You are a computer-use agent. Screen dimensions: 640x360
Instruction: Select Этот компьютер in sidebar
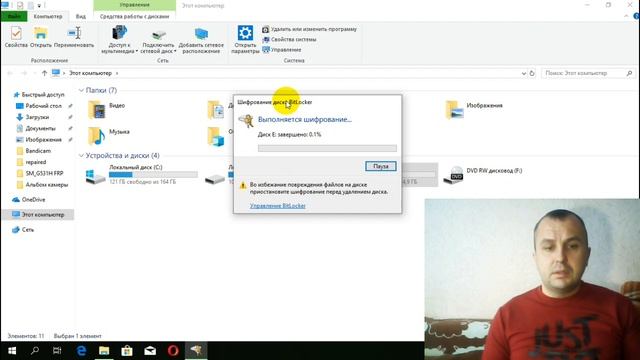pos(38,215)
